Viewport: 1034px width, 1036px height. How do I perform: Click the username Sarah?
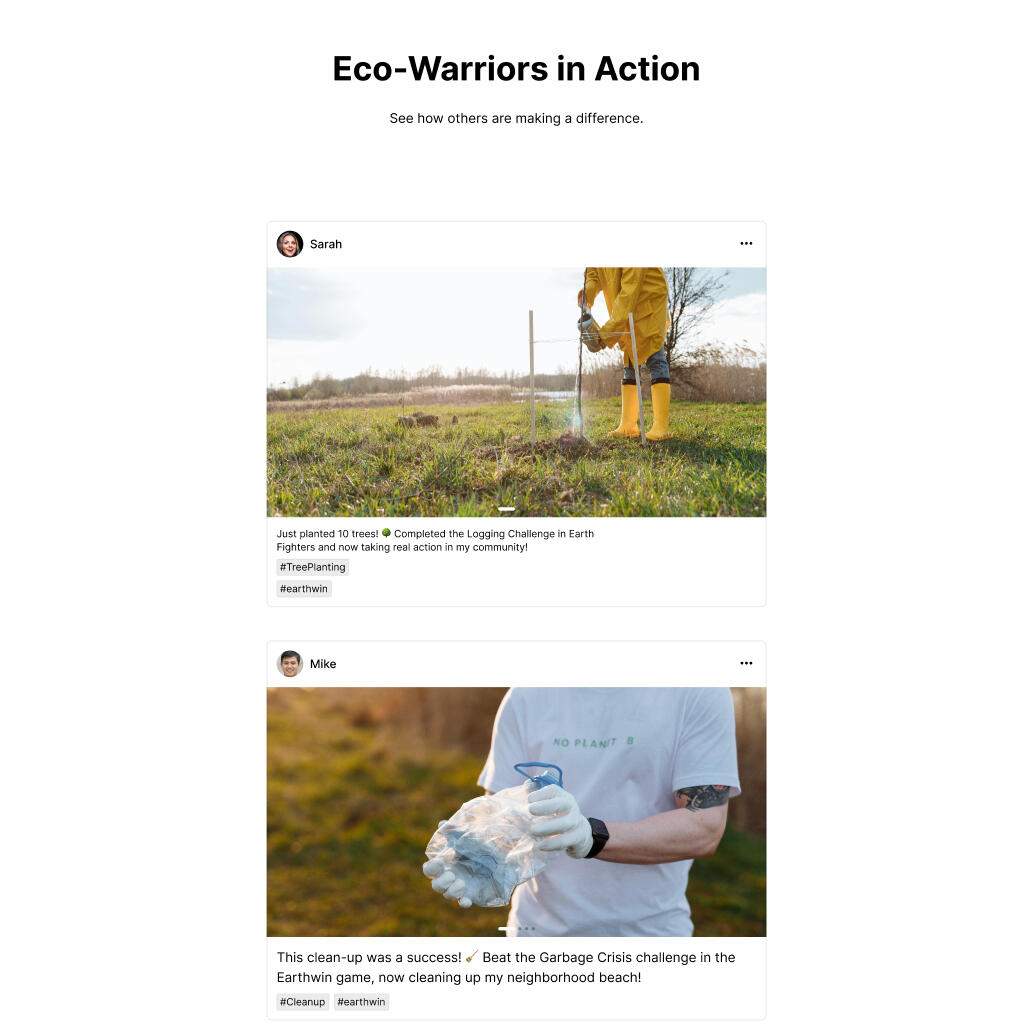click(326, 244)
